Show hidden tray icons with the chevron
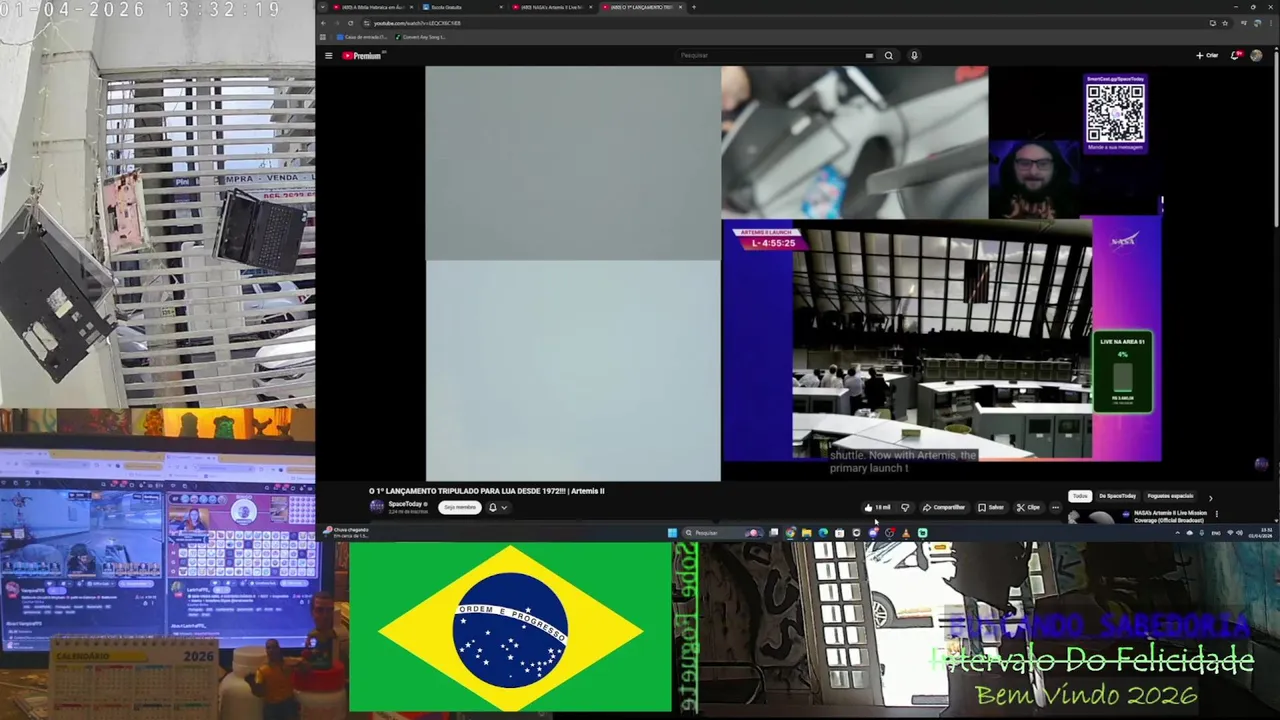Screen dimensions: 1280x720 coord(1178,533)
